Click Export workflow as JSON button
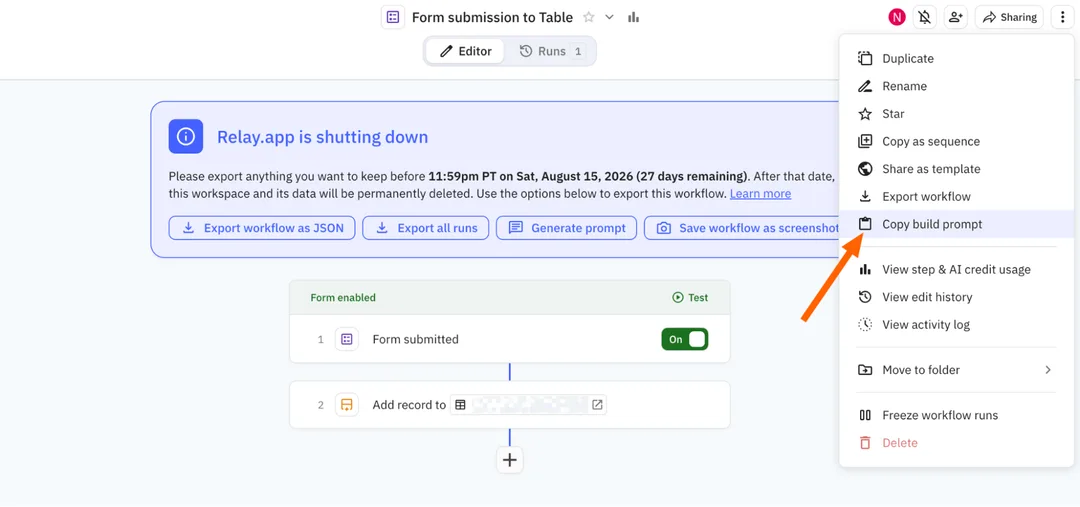This screenshot has width=1080, height=507. (x=262, y=228)
